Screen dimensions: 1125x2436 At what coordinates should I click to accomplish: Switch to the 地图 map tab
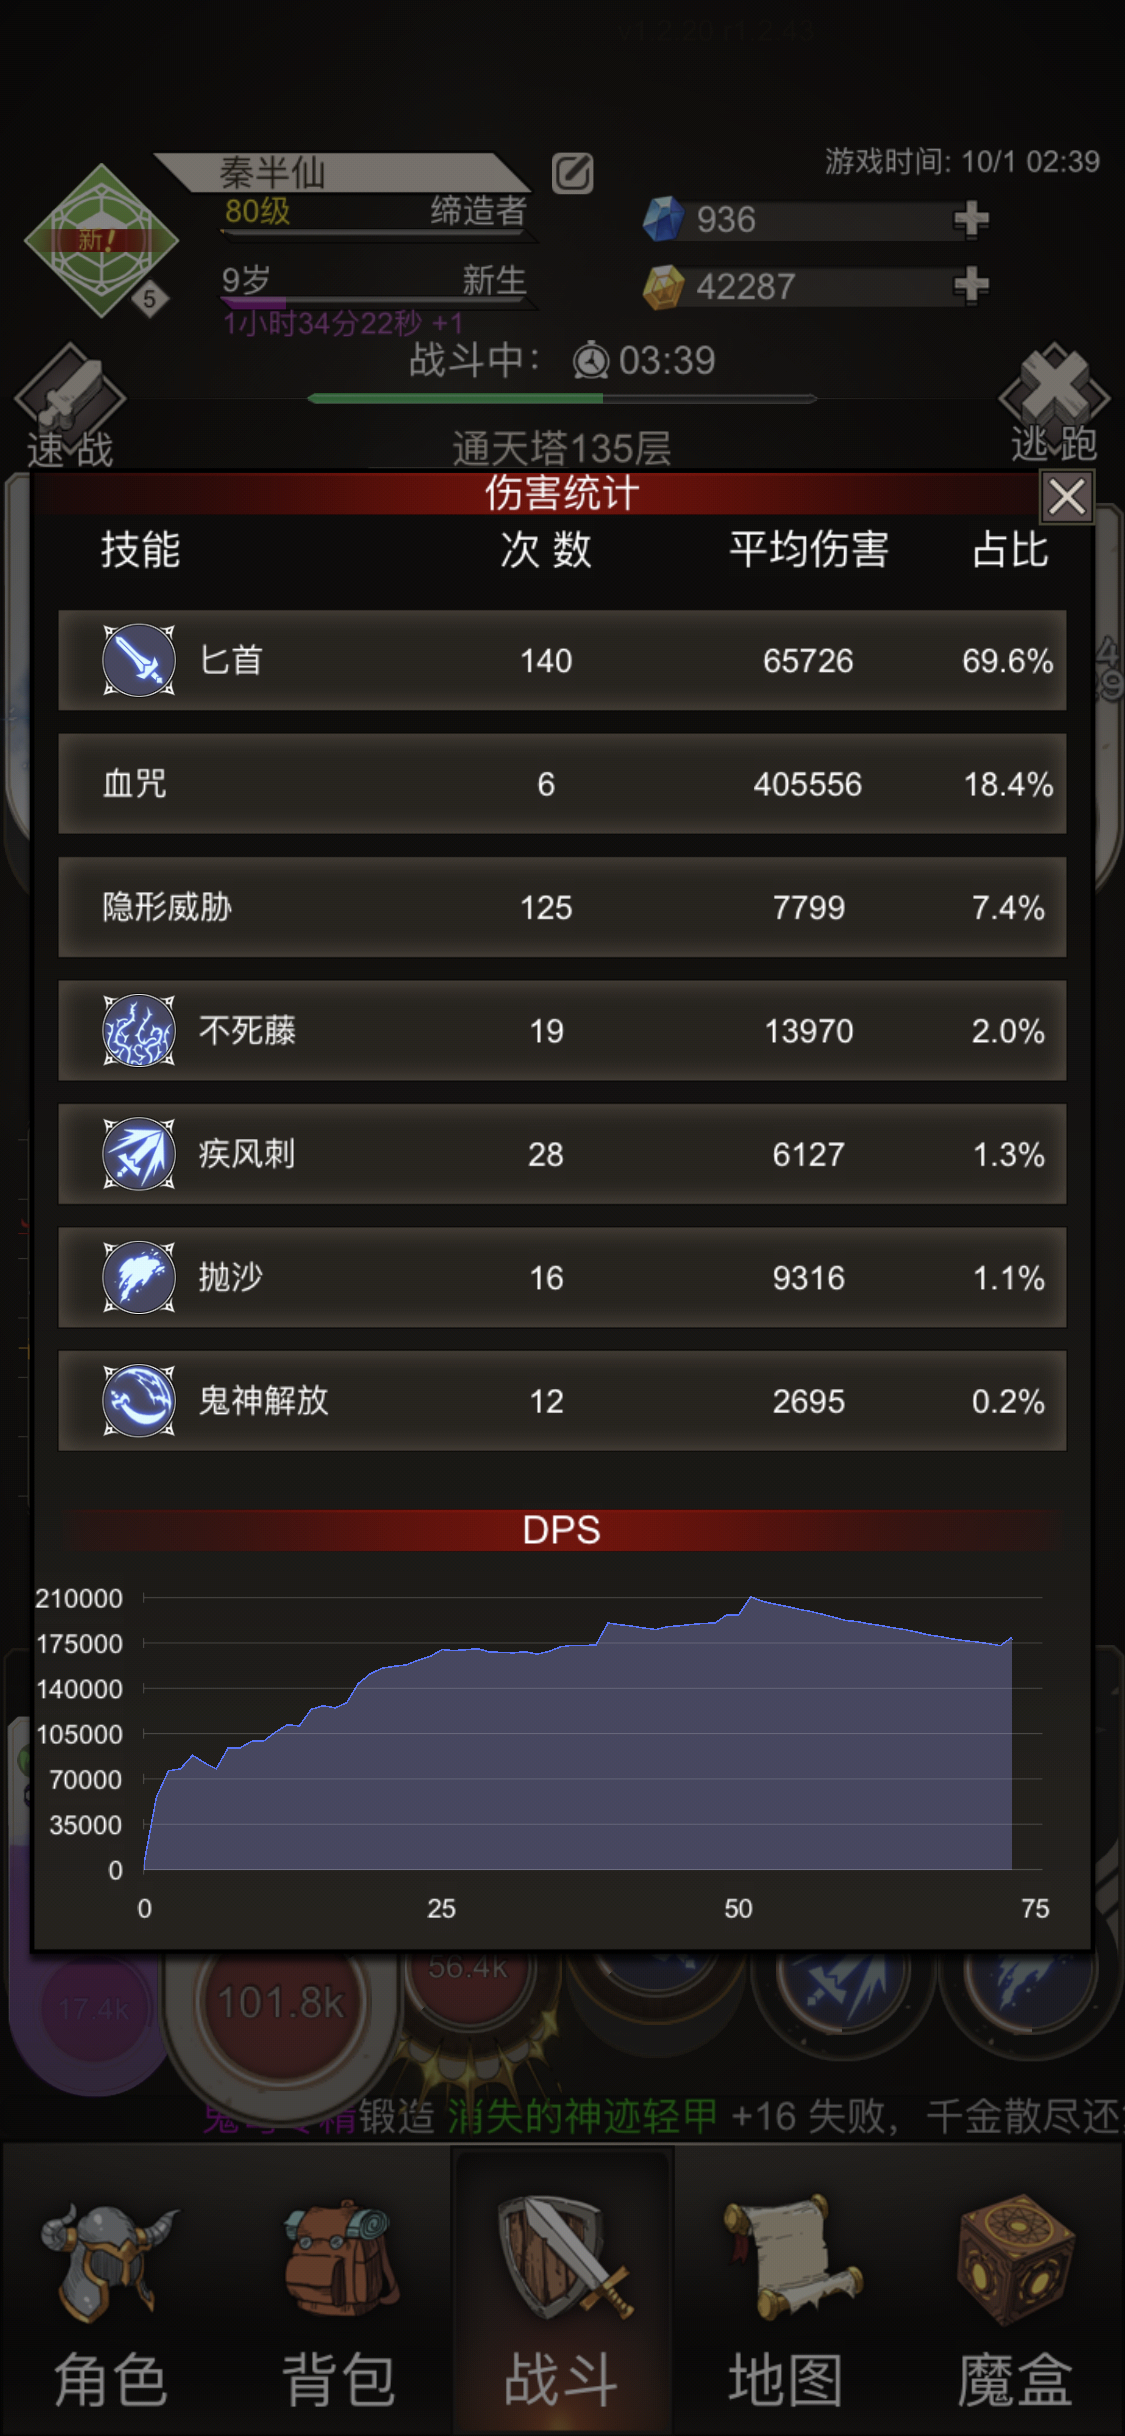click(x=787, y=2290)
